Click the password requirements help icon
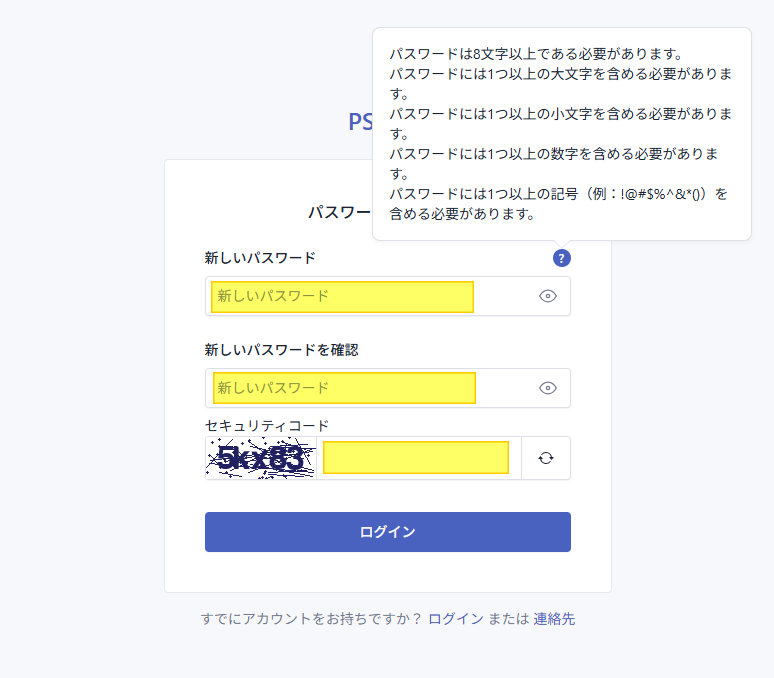Viewport: 774px width, 678px height. pyautogui.click(x=561, y=258)
